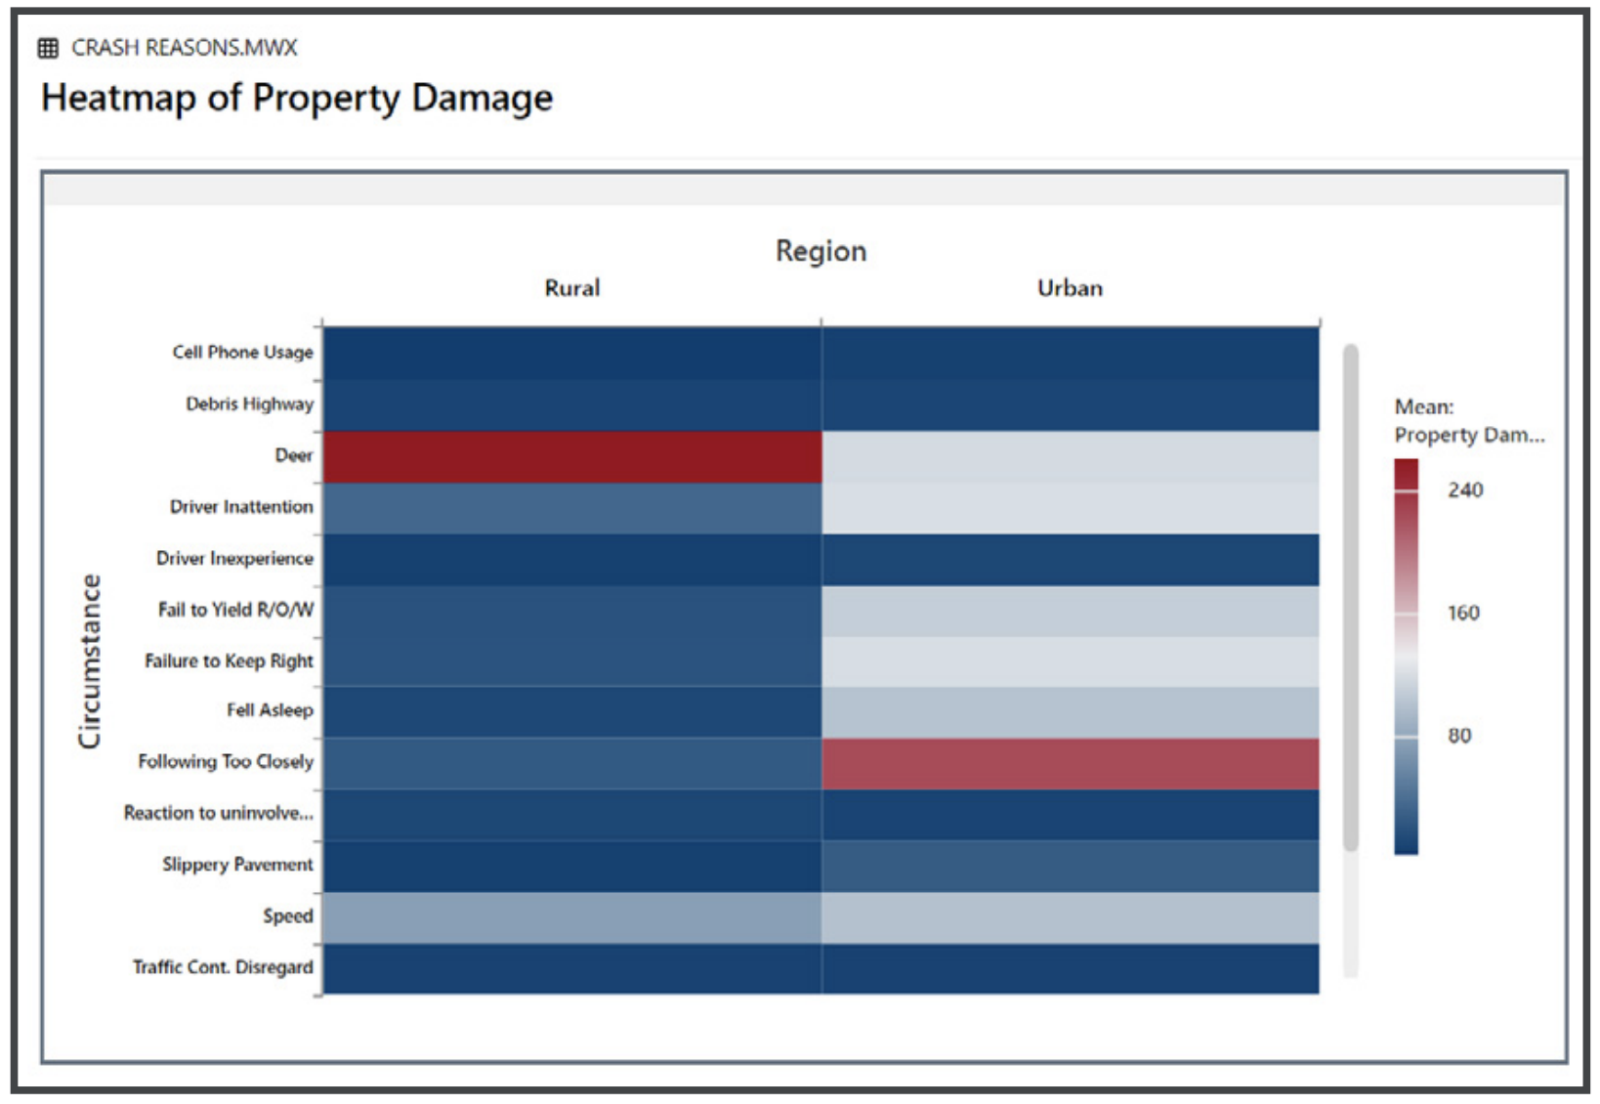Screen dimensions: 1600x1104
Task: Click the vertical scrollbar thumb beside the heatmap
Action: [x=1351, y=598]
